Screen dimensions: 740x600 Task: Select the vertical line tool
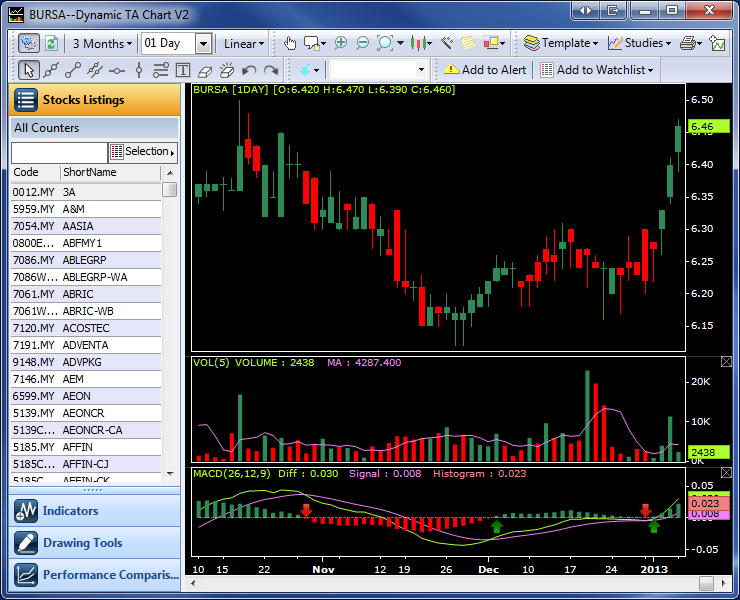[139, 70]
